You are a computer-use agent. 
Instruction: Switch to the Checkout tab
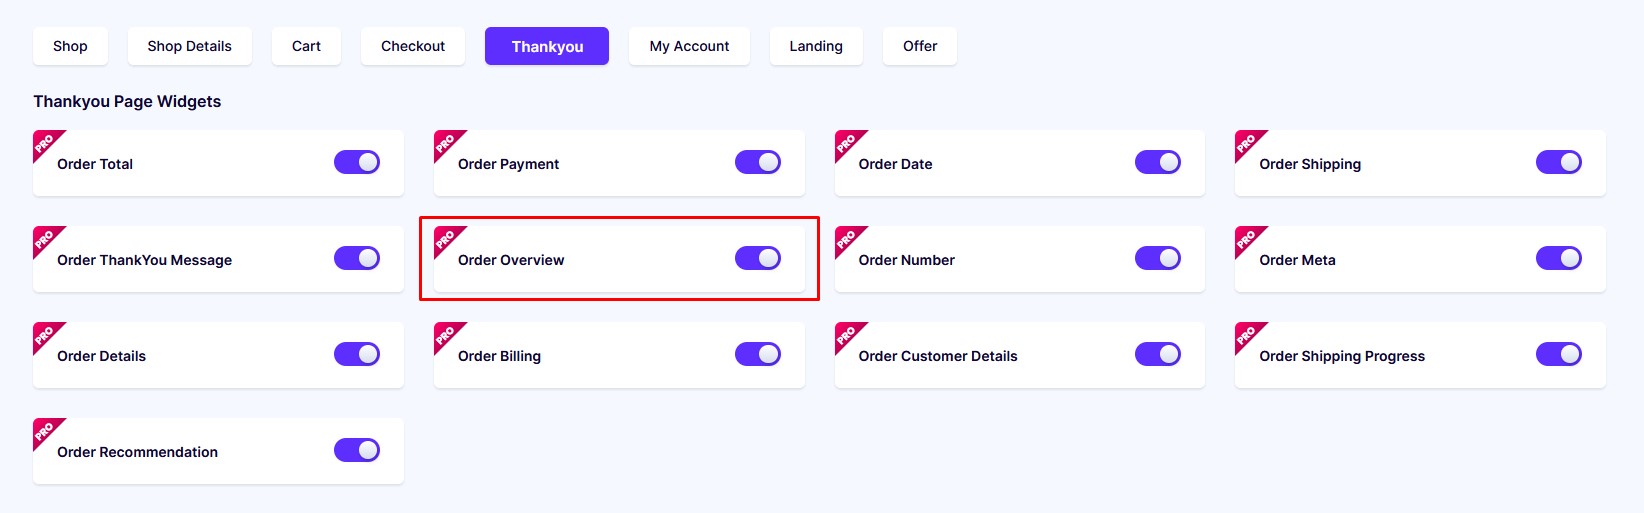pos(413,46)
